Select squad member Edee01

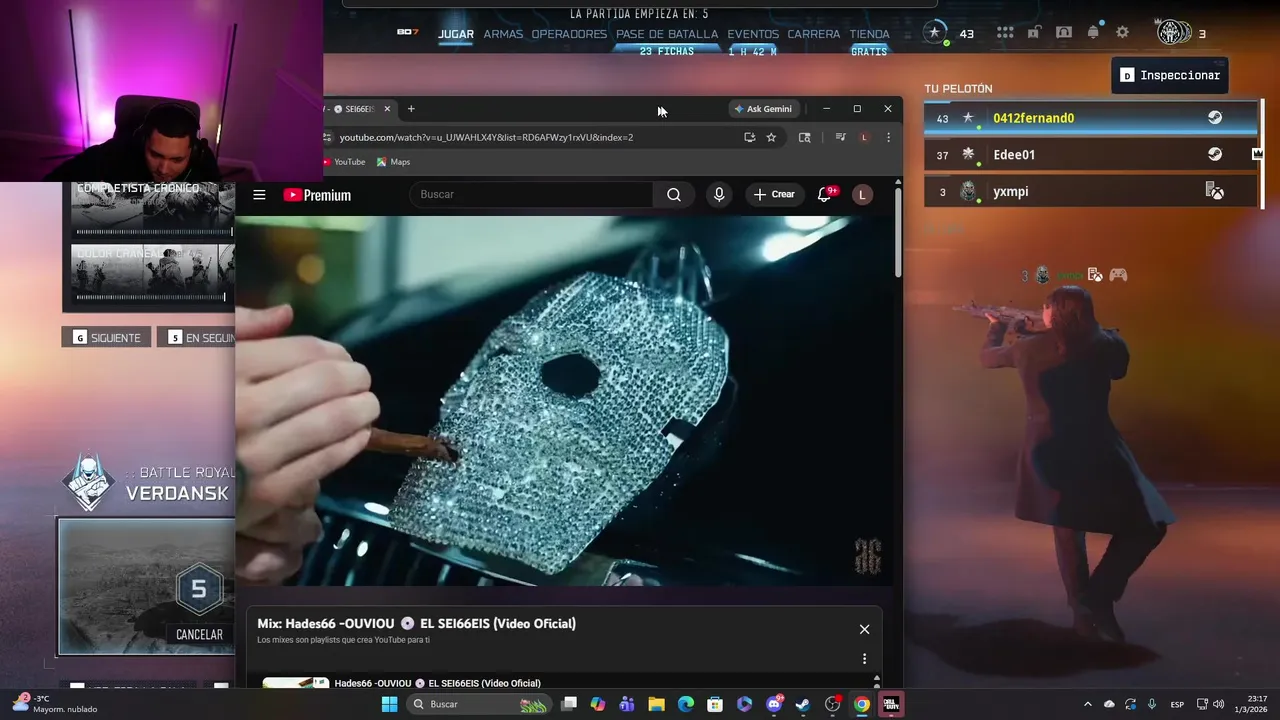coord(1090,155)
